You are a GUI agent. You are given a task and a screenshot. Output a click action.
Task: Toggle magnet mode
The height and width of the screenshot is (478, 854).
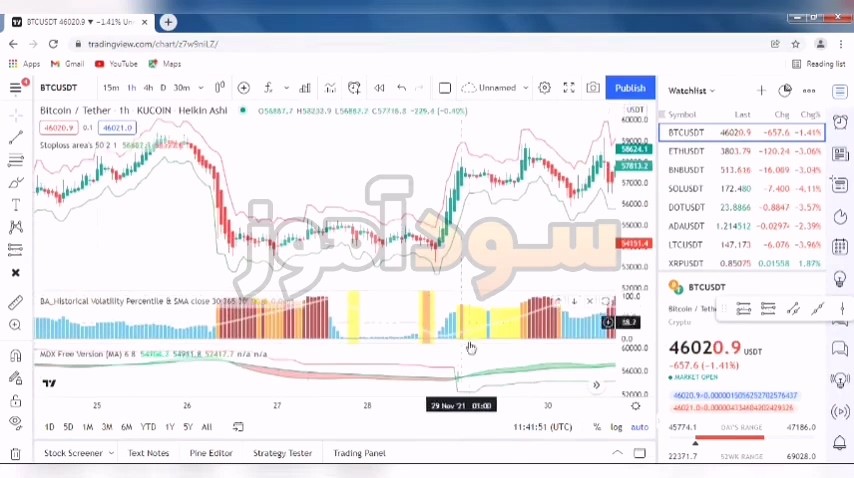(16, 356)
